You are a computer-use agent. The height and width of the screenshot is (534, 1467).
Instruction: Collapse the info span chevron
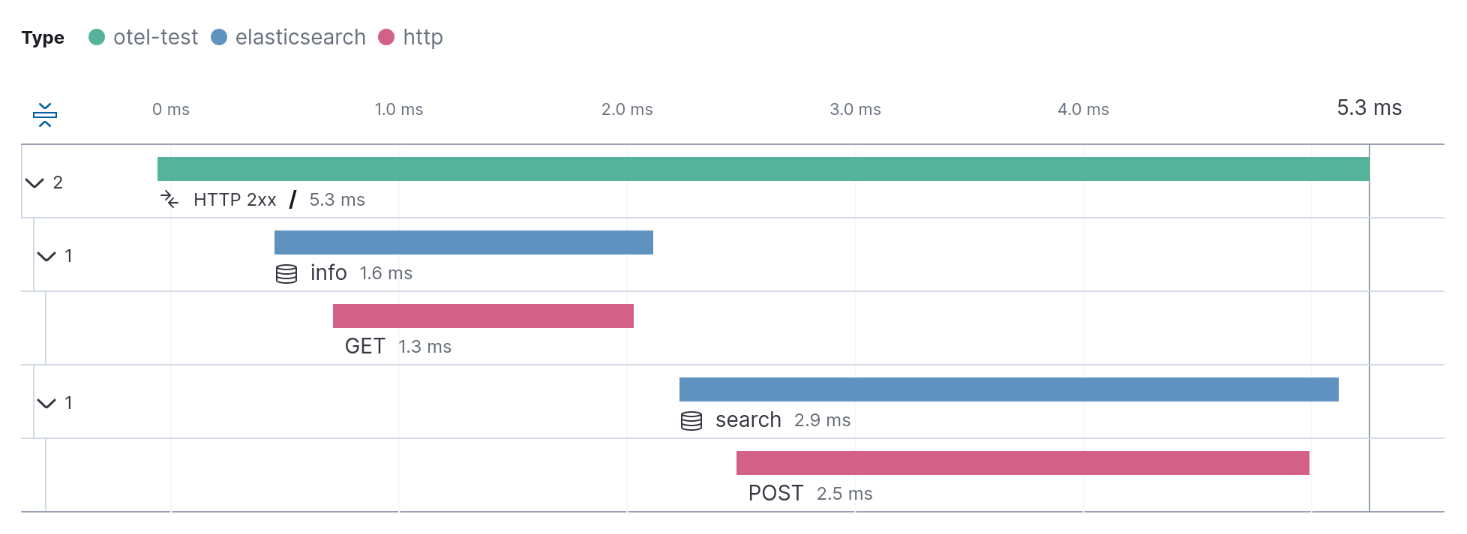pyautogui.click(x=46, y=256)
